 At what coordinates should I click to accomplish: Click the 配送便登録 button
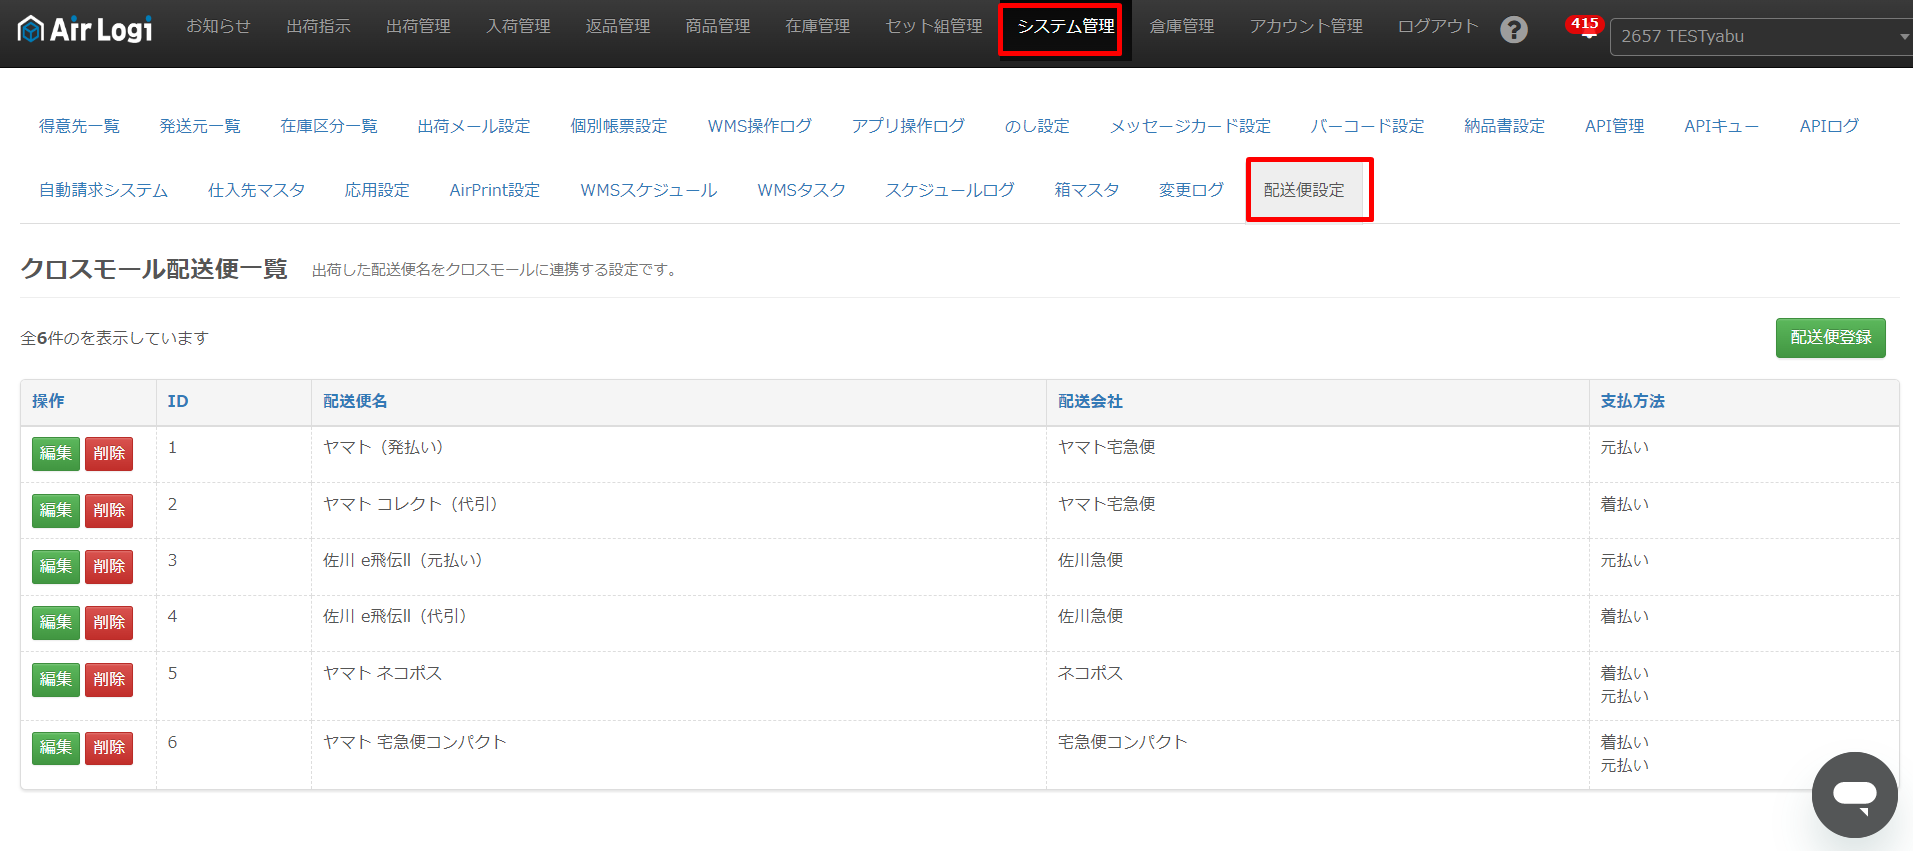[1830, 338]
